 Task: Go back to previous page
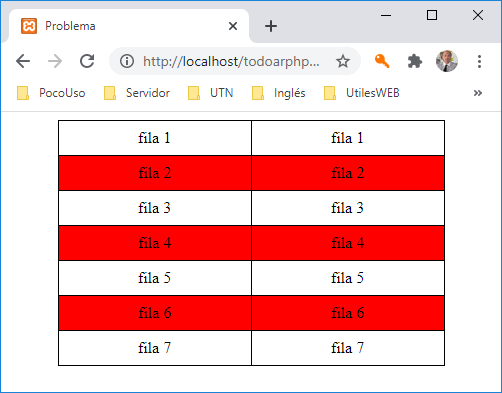[23, 61]
